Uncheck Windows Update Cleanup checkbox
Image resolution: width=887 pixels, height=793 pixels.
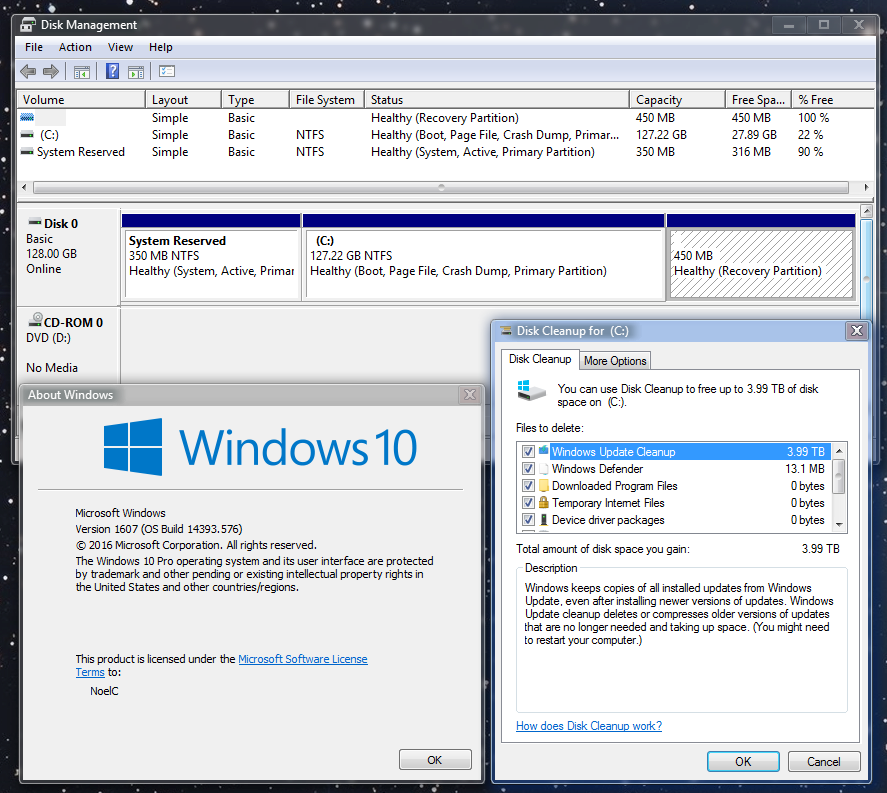click(528, 451)
